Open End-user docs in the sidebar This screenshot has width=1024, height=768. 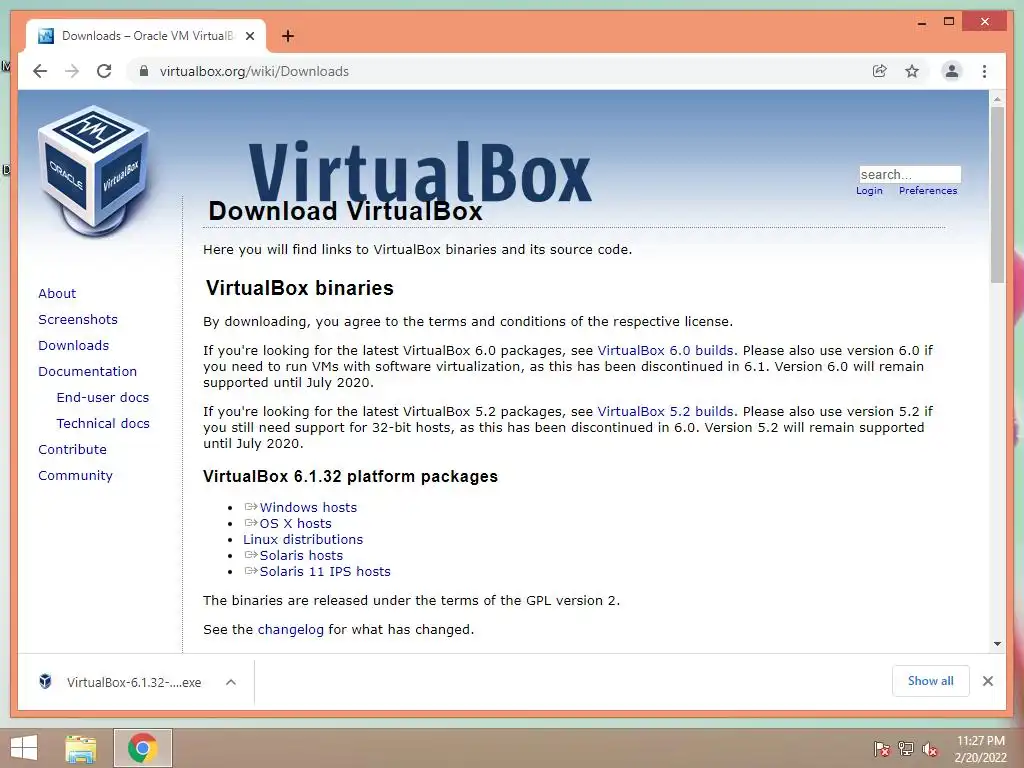[x=103, y=398]
